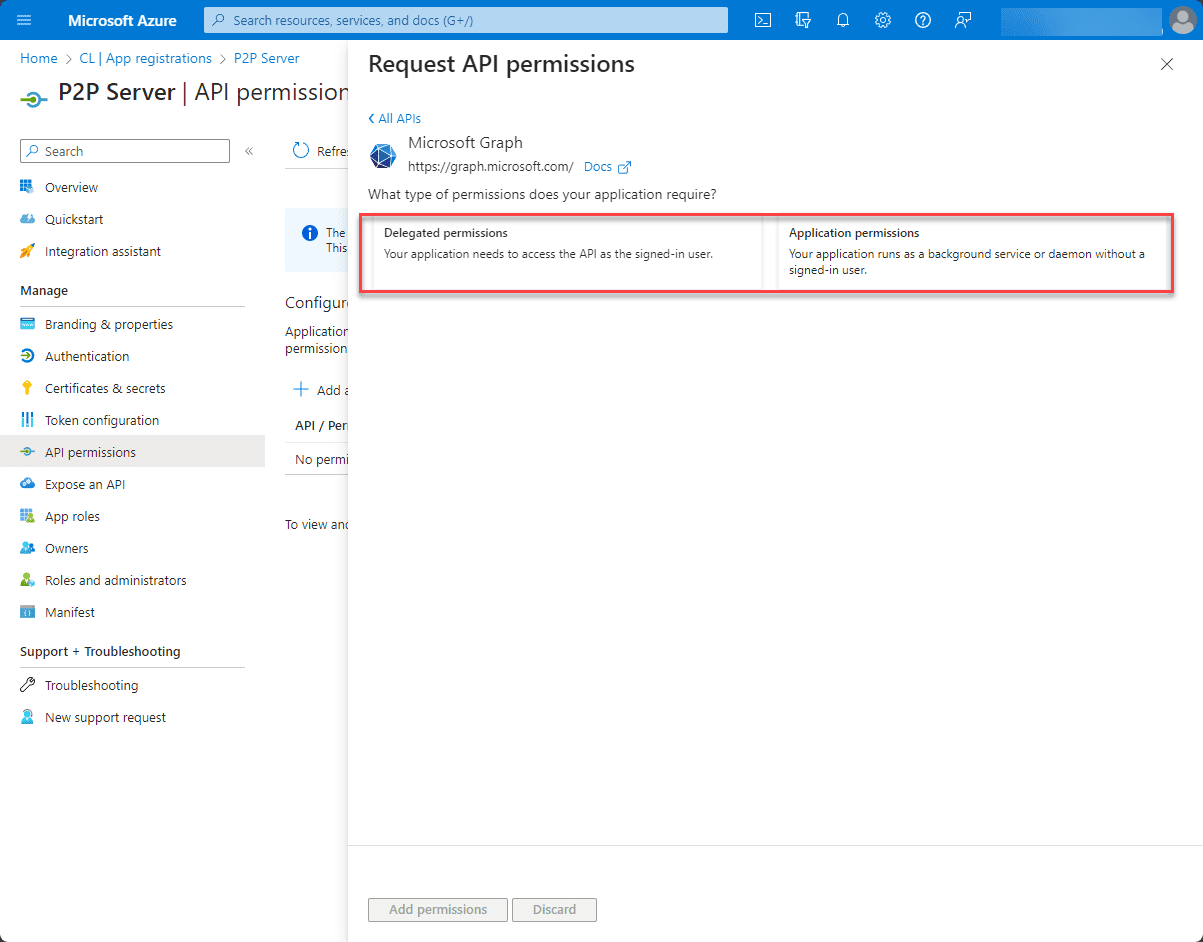Click the Integration assistant rocket icon
Image resolution: width=1203 pixels, height=942 pixels.
pos(27,251)
